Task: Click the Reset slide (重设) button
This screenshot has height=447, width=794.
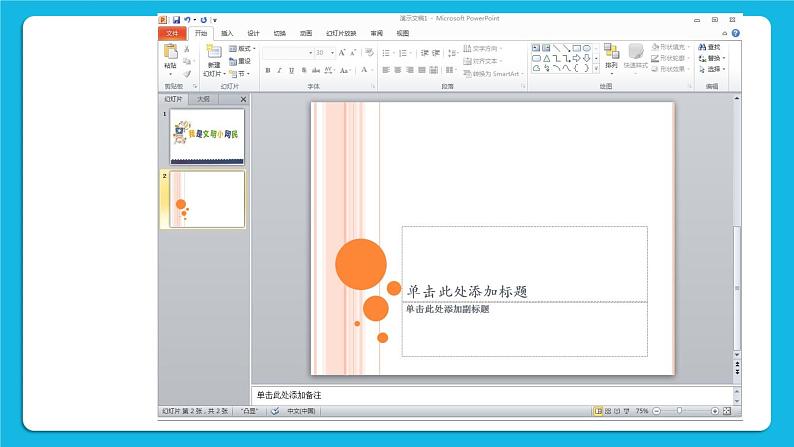Action: click(x=240, y=61)
